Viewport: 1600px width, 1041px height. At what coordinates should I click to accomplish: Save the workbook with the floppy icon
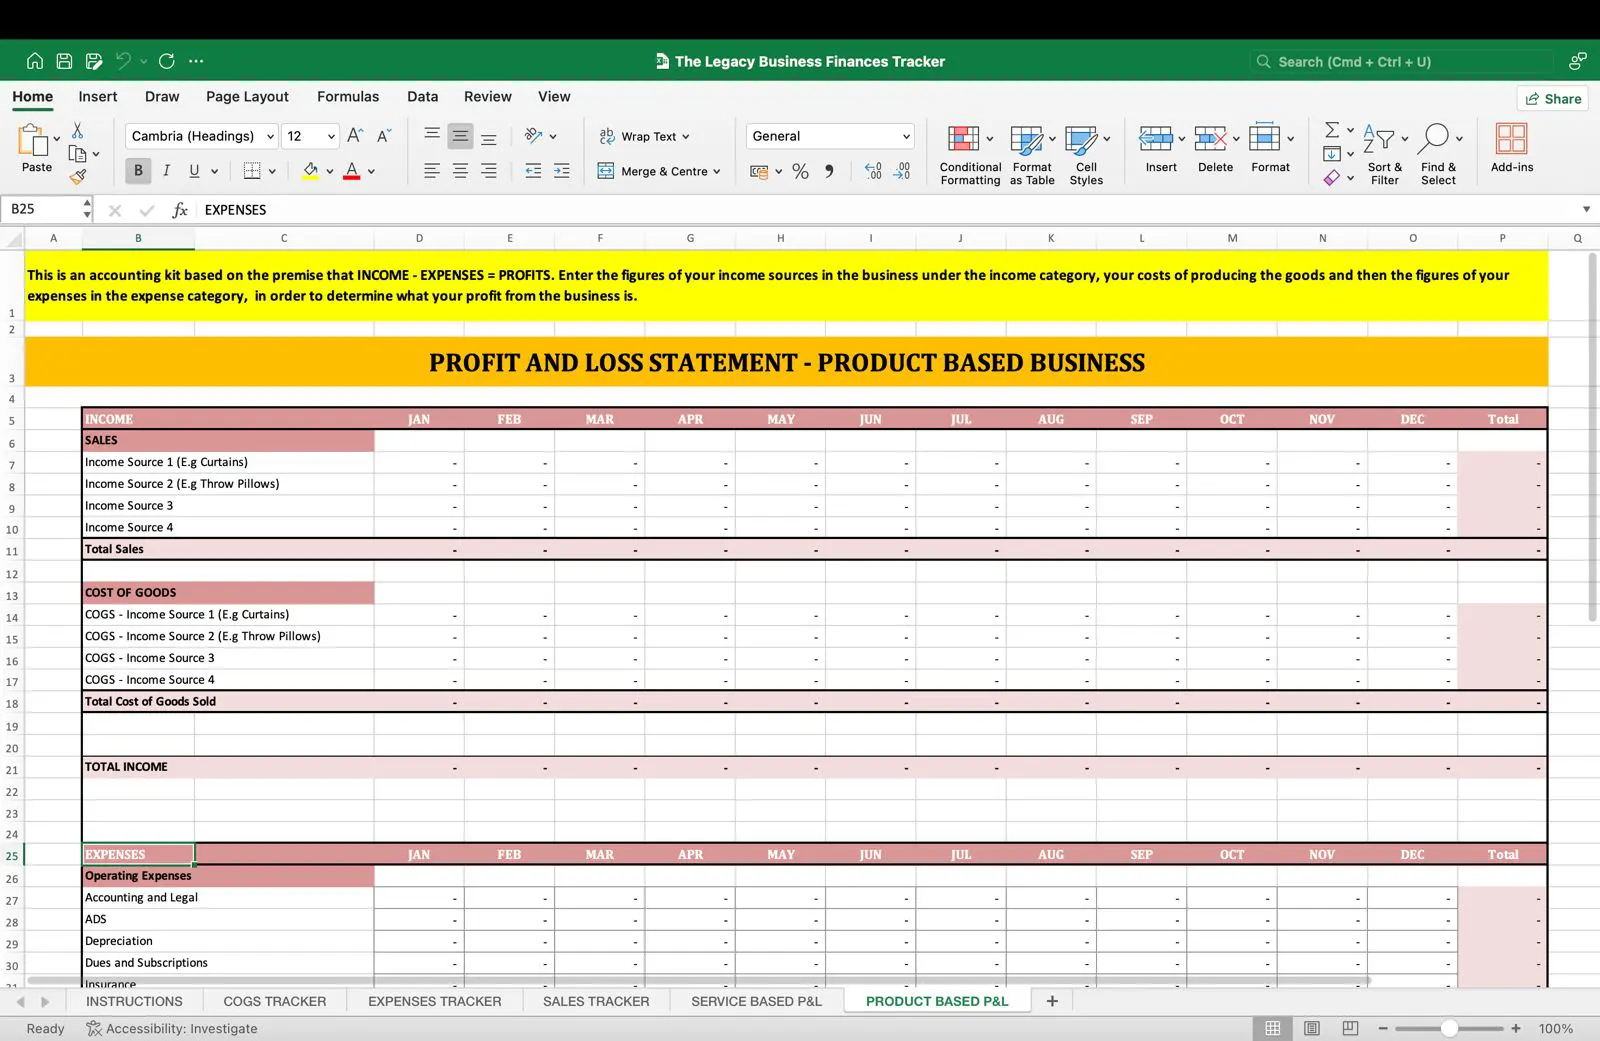[x=64, y=61]
